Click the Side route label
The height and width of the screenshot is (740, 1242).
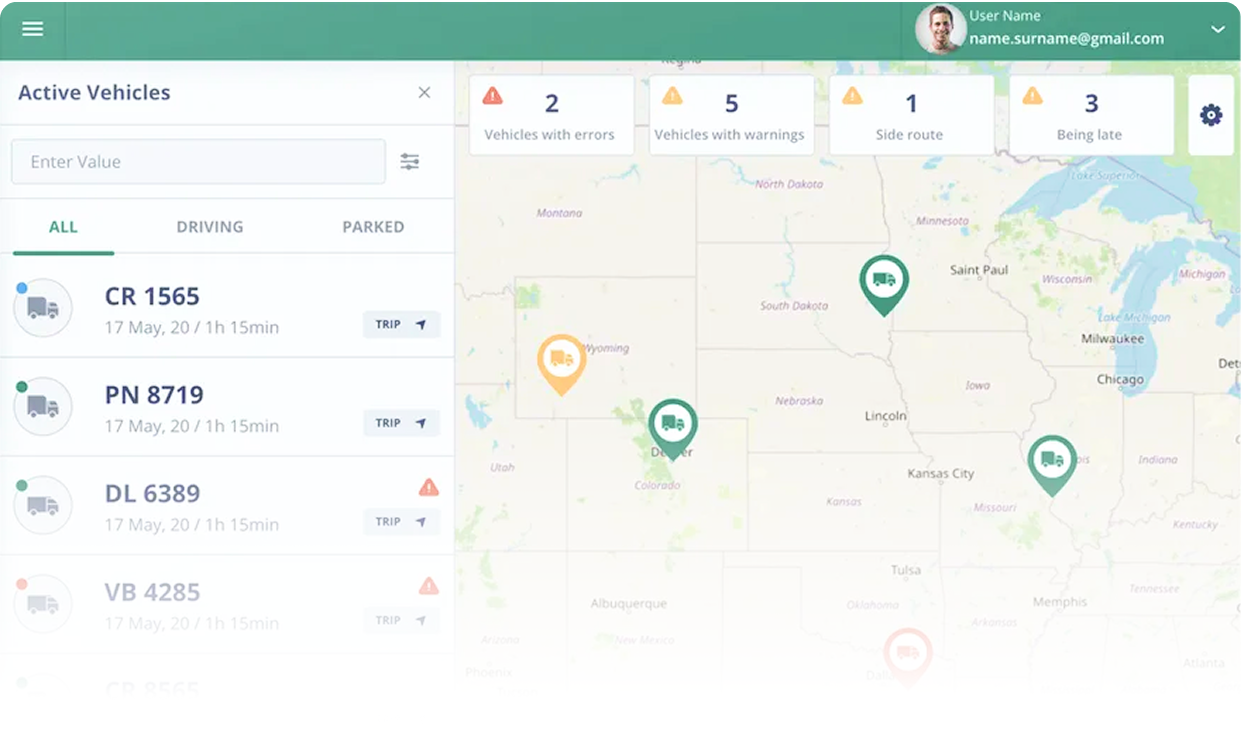pos(910,134)
